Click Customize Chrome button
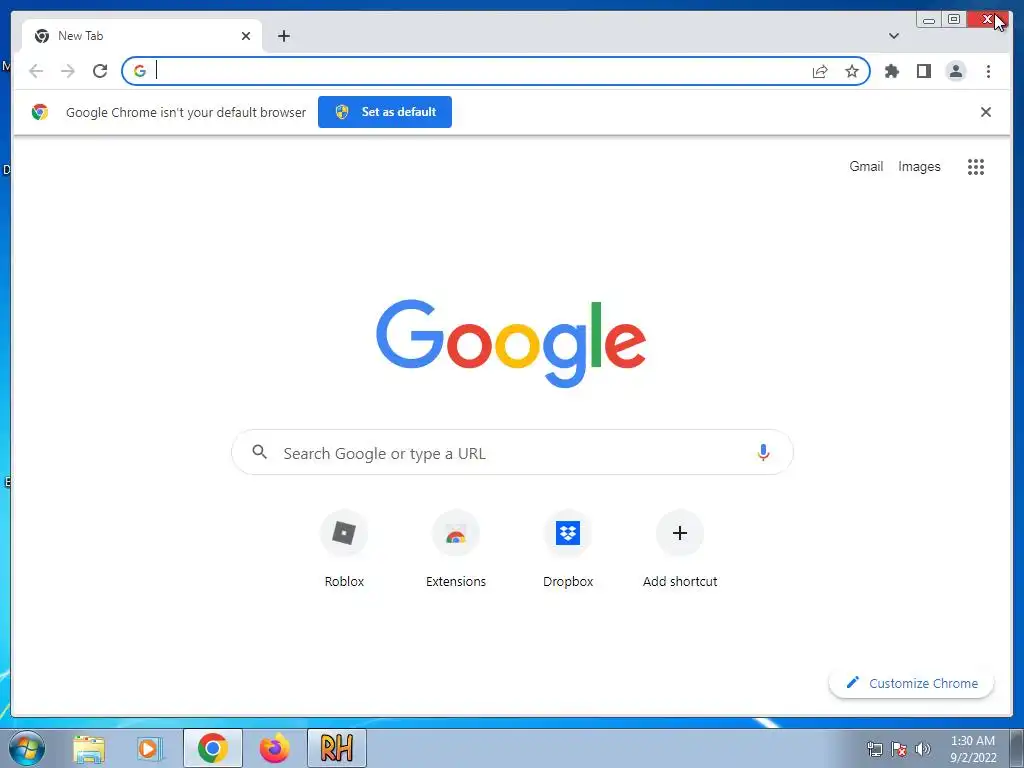This screenshot has width=1024, height=768. [x=911, y=683]
